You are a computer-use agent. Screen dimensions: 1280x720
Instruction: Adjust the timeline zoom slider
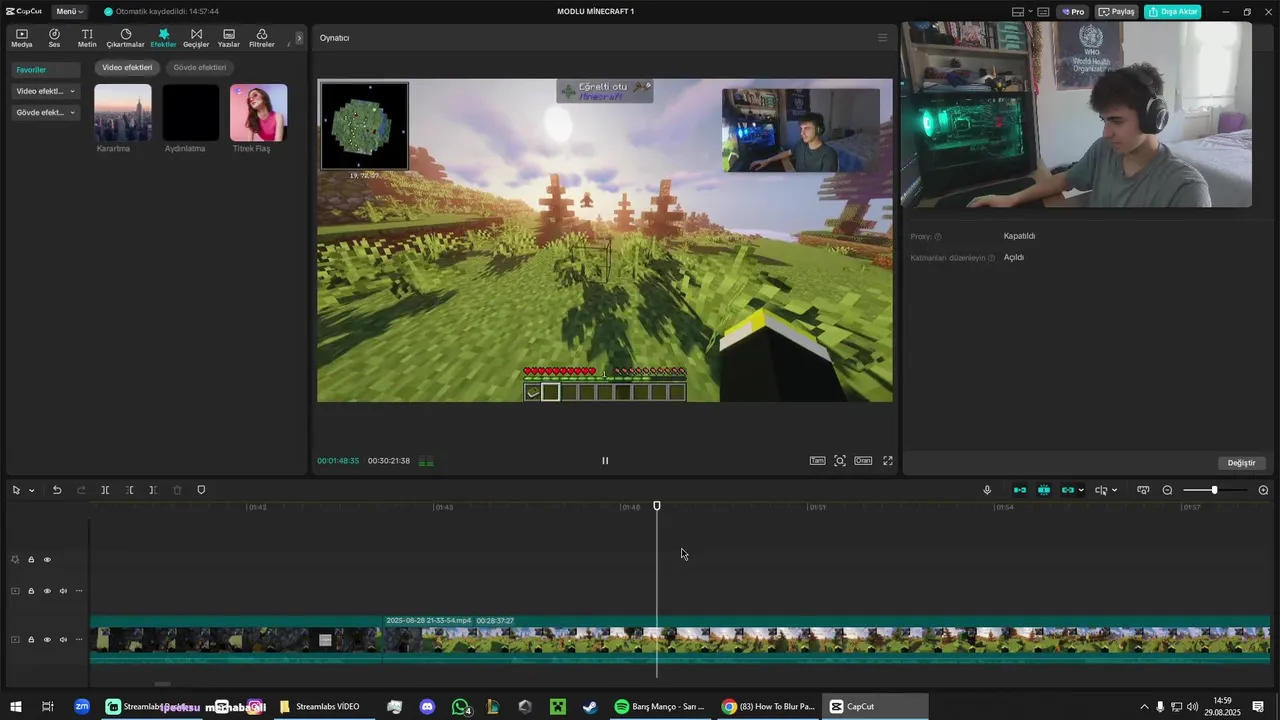click(1214, 490)
